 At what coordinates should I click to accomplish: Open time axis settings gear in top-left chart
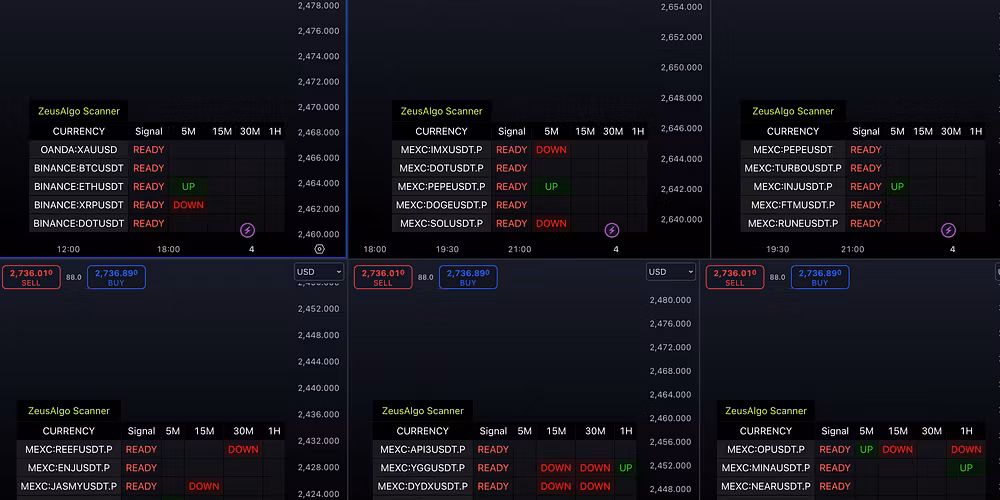(x=319, y=249)
